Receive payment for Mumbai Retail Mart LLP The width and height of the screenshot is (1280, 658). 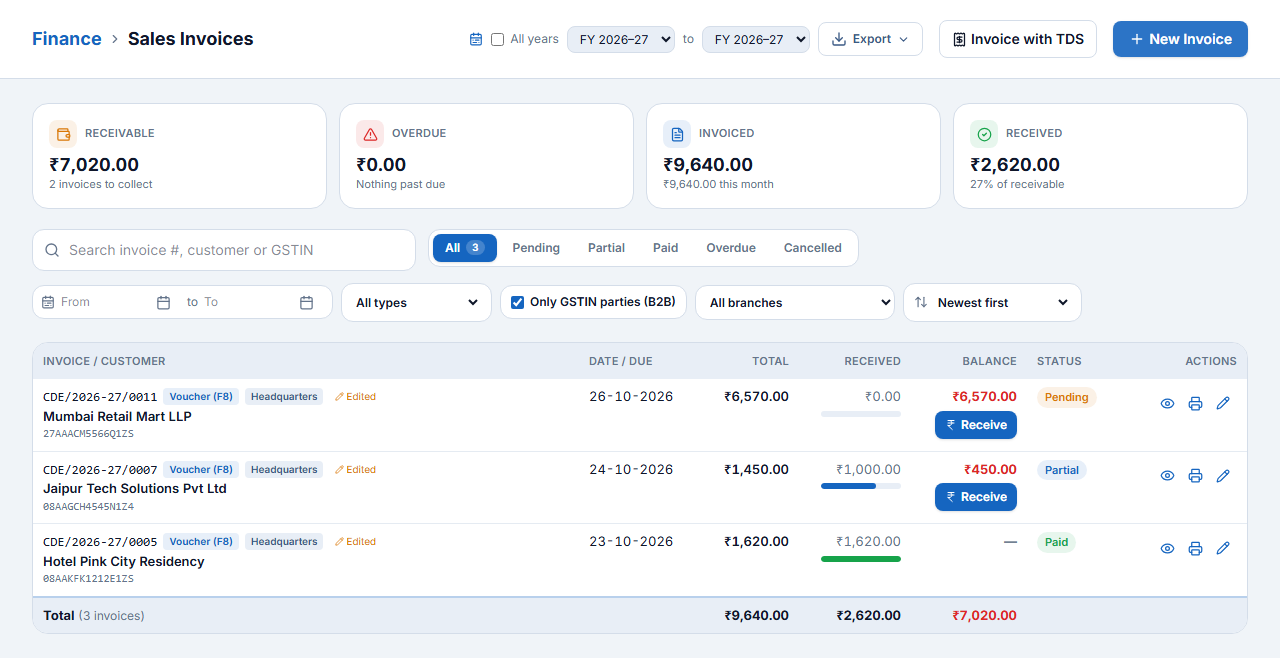pos(976,425)
